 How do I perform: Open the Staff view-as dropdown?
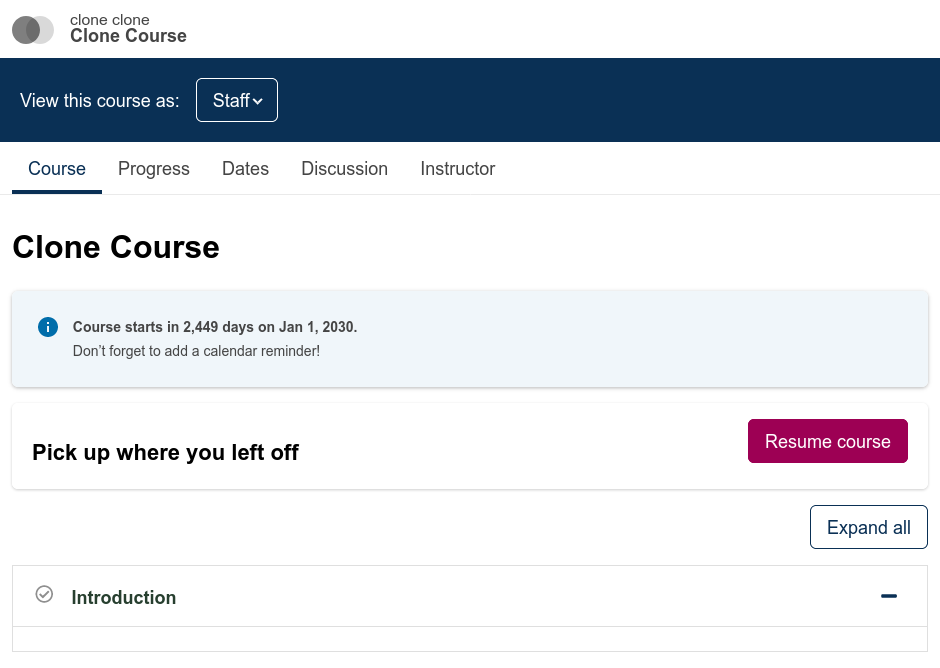(x=237, y=100)
